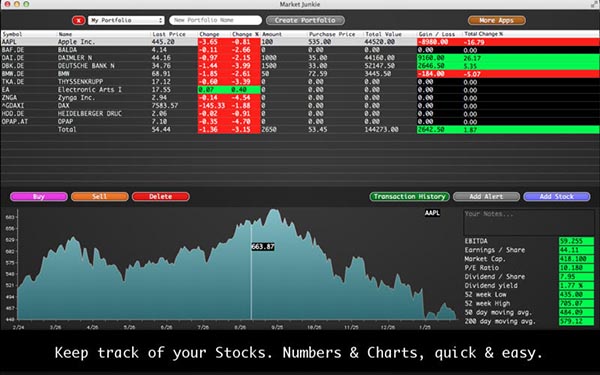Click the Create Portfolio button
600x375 pixels.
pos(305,20)
